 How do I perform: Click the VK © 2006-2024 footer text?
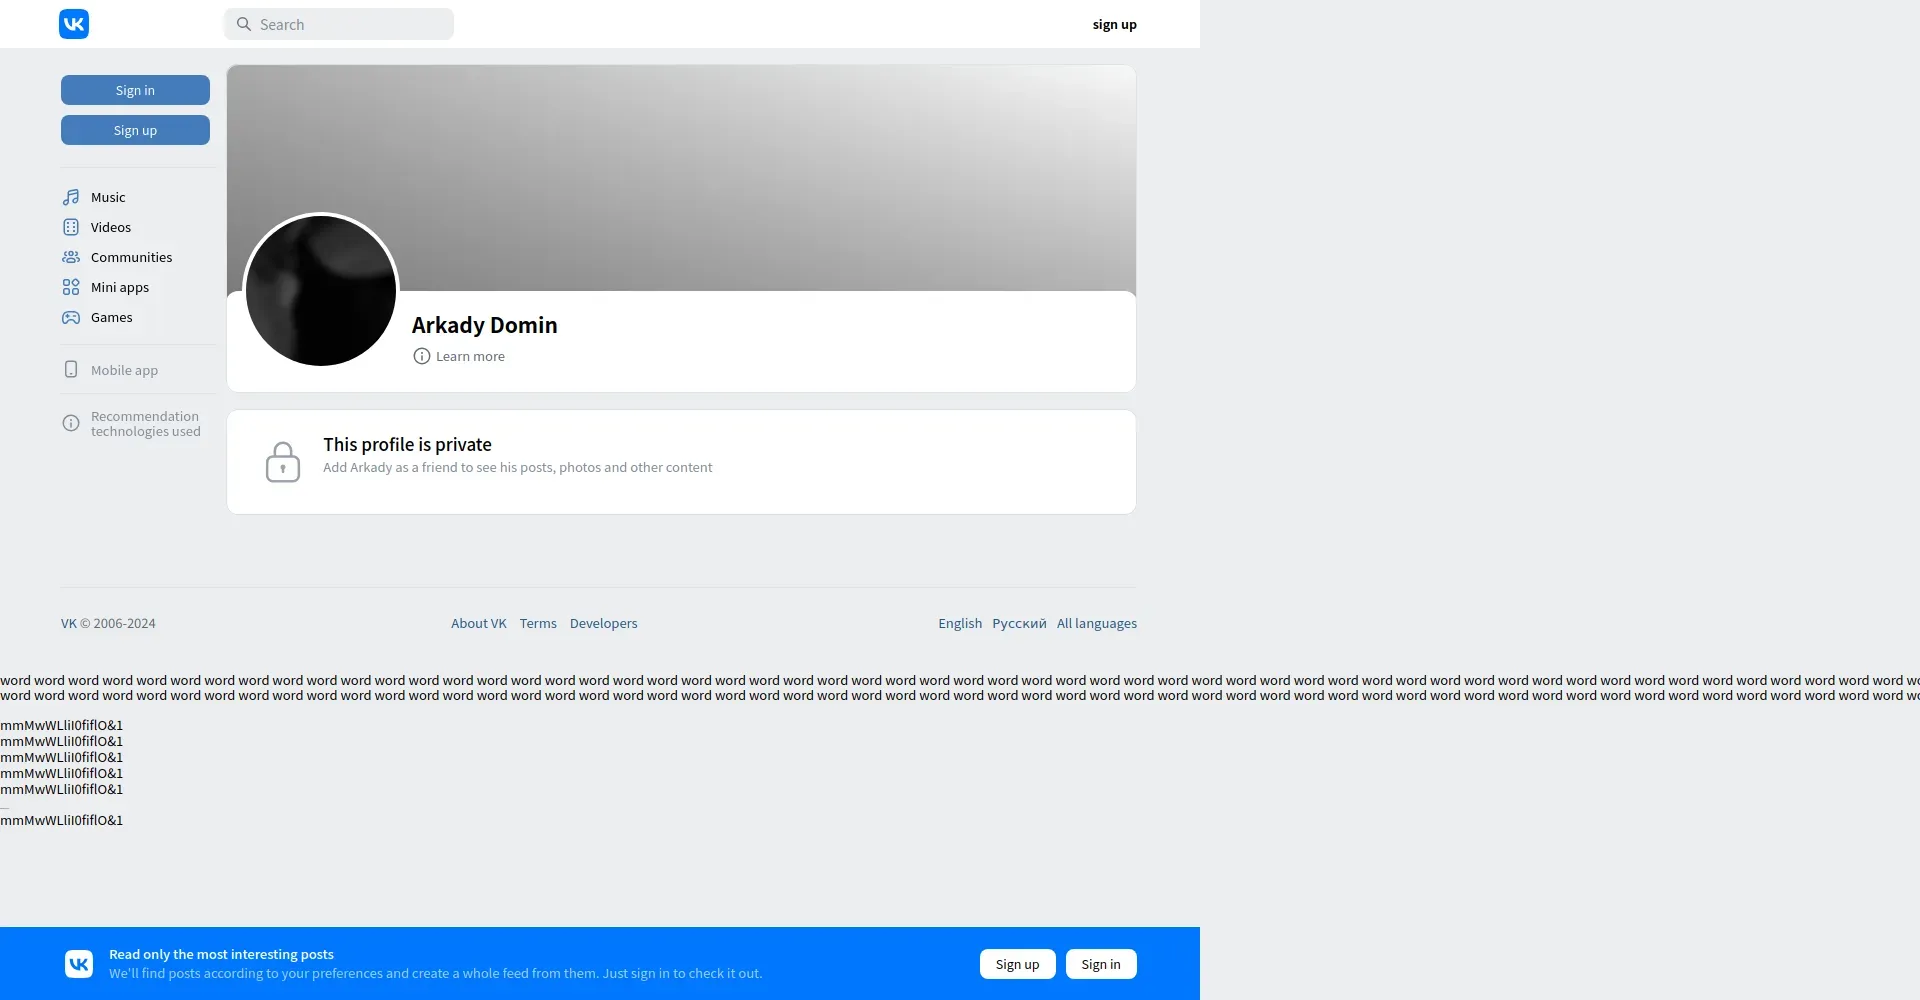point(108,623)
